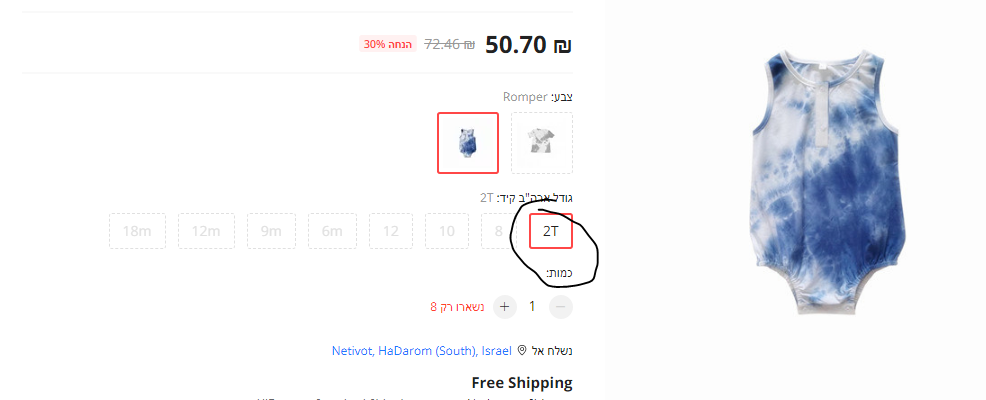
Task: Choose size 10
Action: pos(446,231)
